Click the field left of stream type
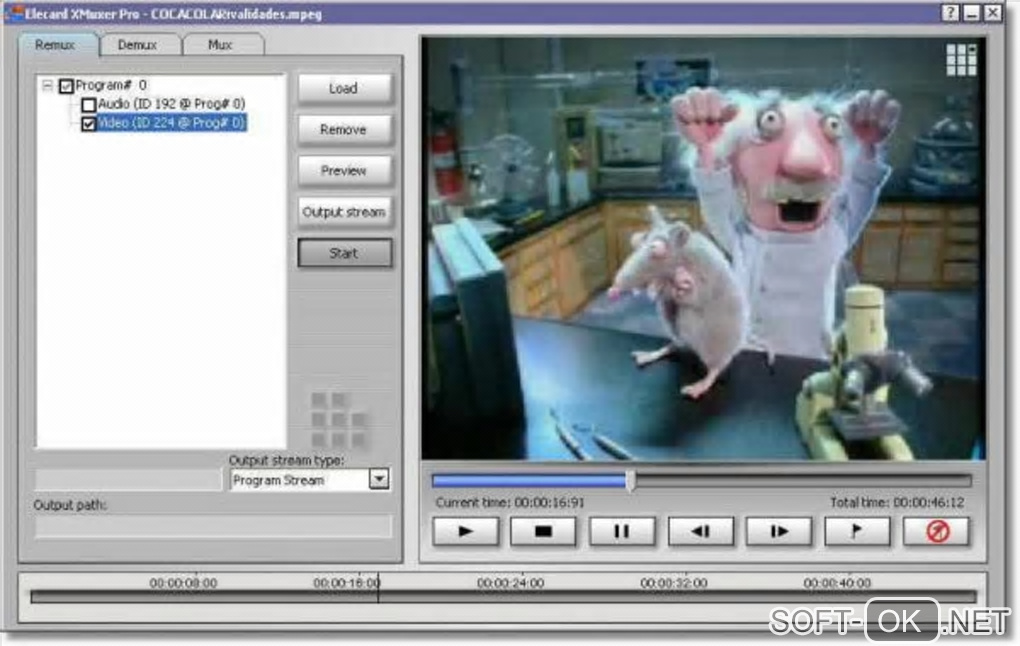This screenshot has width=1020, height=646. (x=128, y=479)
